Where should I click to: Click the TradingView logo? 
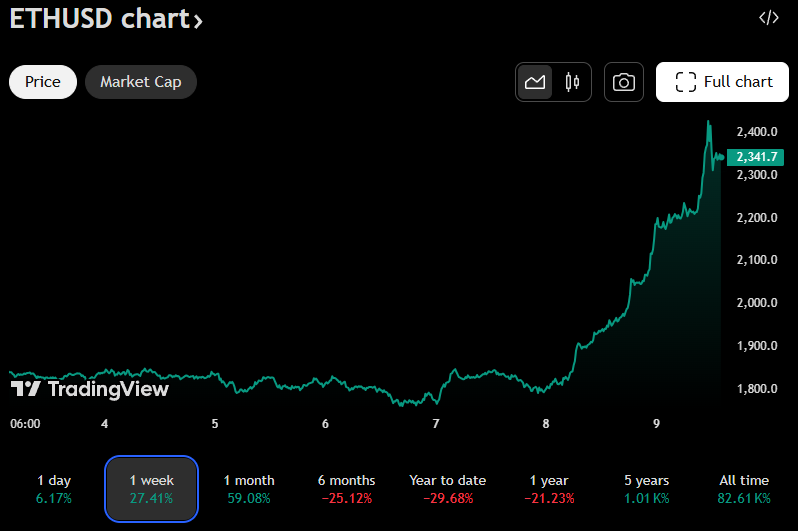click(x=90, y=389)
